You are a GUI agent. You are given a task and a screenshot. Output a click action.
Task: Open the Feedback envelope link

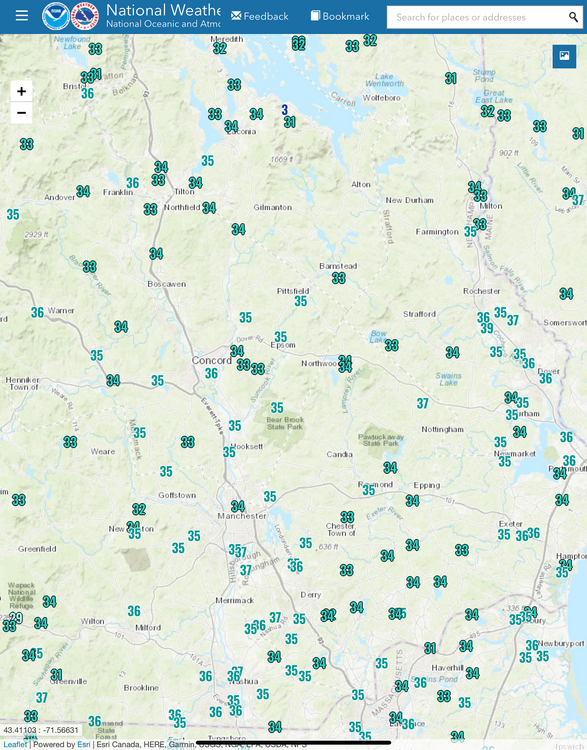[259, 16]
